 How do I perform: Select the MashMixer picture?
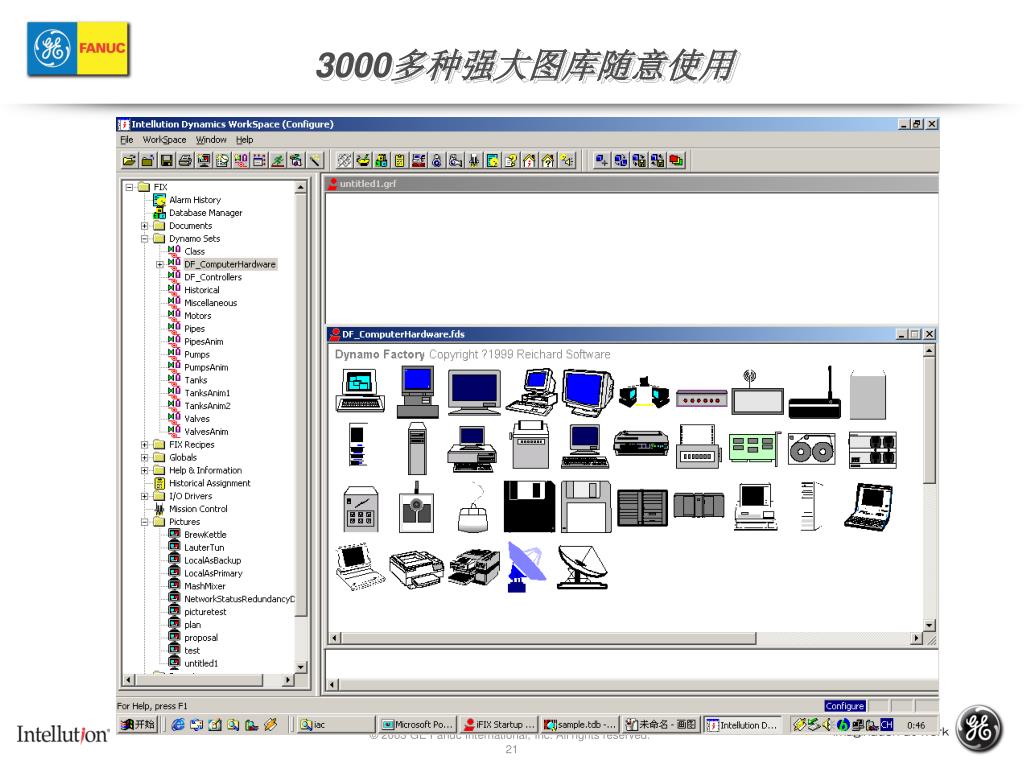click(x=204, y=586)
